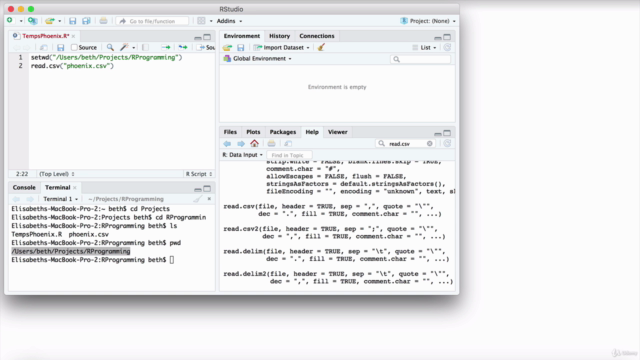This screenshot has height=360, width=640.
Task: Enable the Source on Save checkbox
Action: [74, 47]
